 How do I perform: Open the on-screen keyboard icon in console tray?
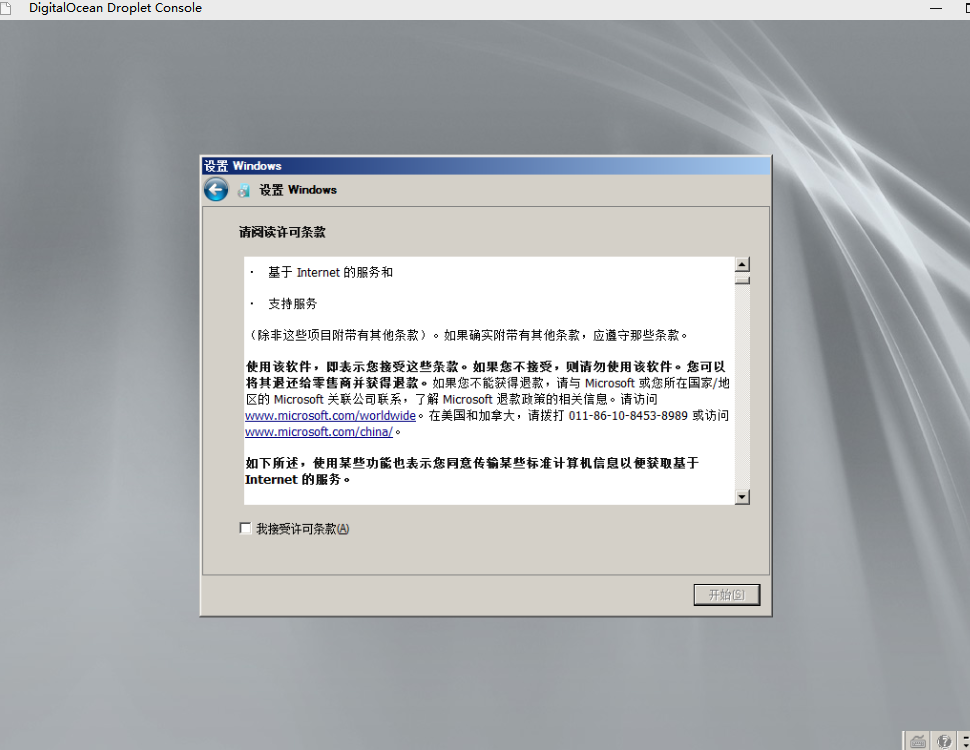point(917,741)
